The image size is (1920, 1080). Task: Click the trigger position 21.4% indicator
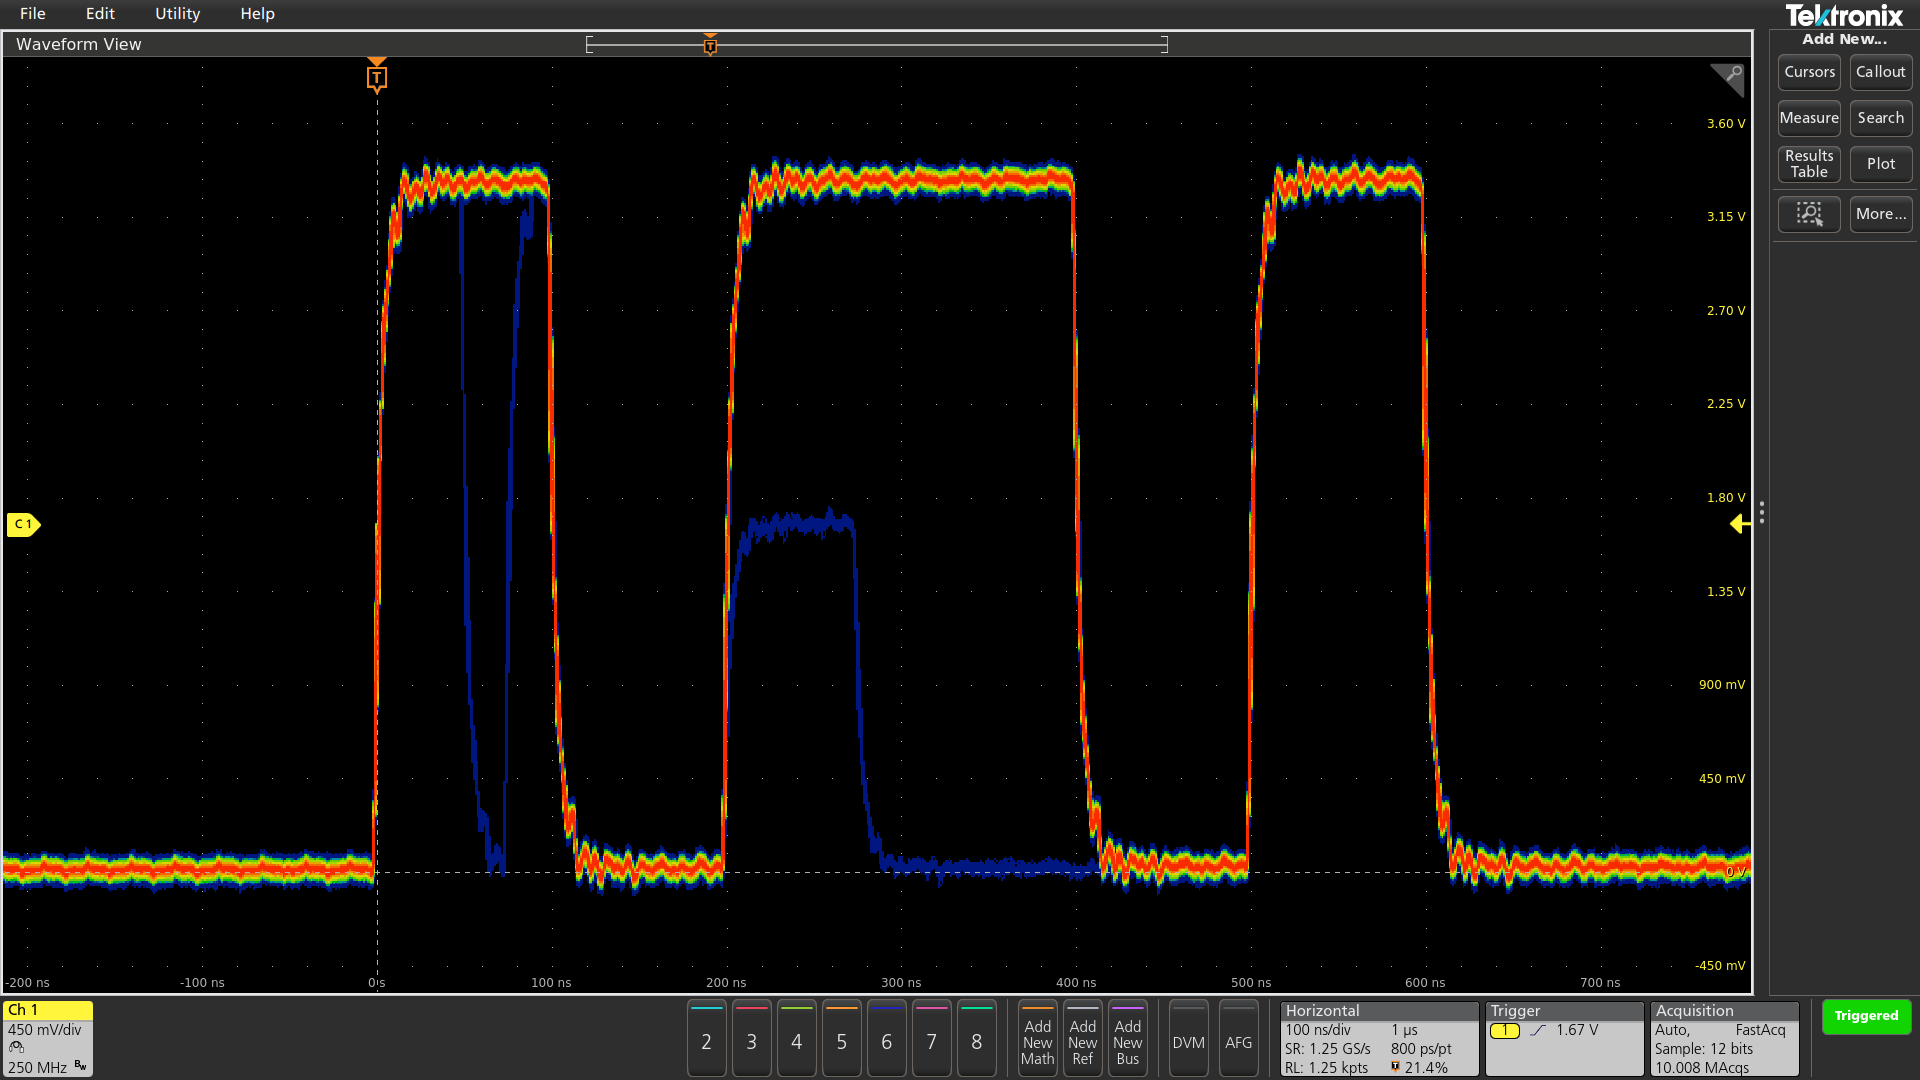(1419, 1067)
